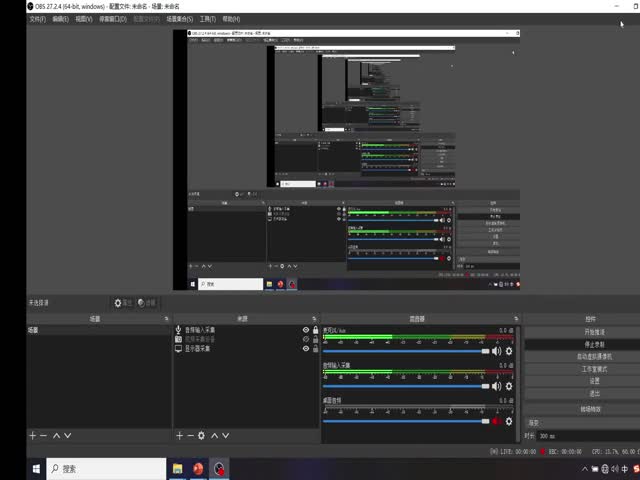Screen dimensions: 640x480
Task: Open settings gear for the top mixer channel
Action: (x=508, y=351)
